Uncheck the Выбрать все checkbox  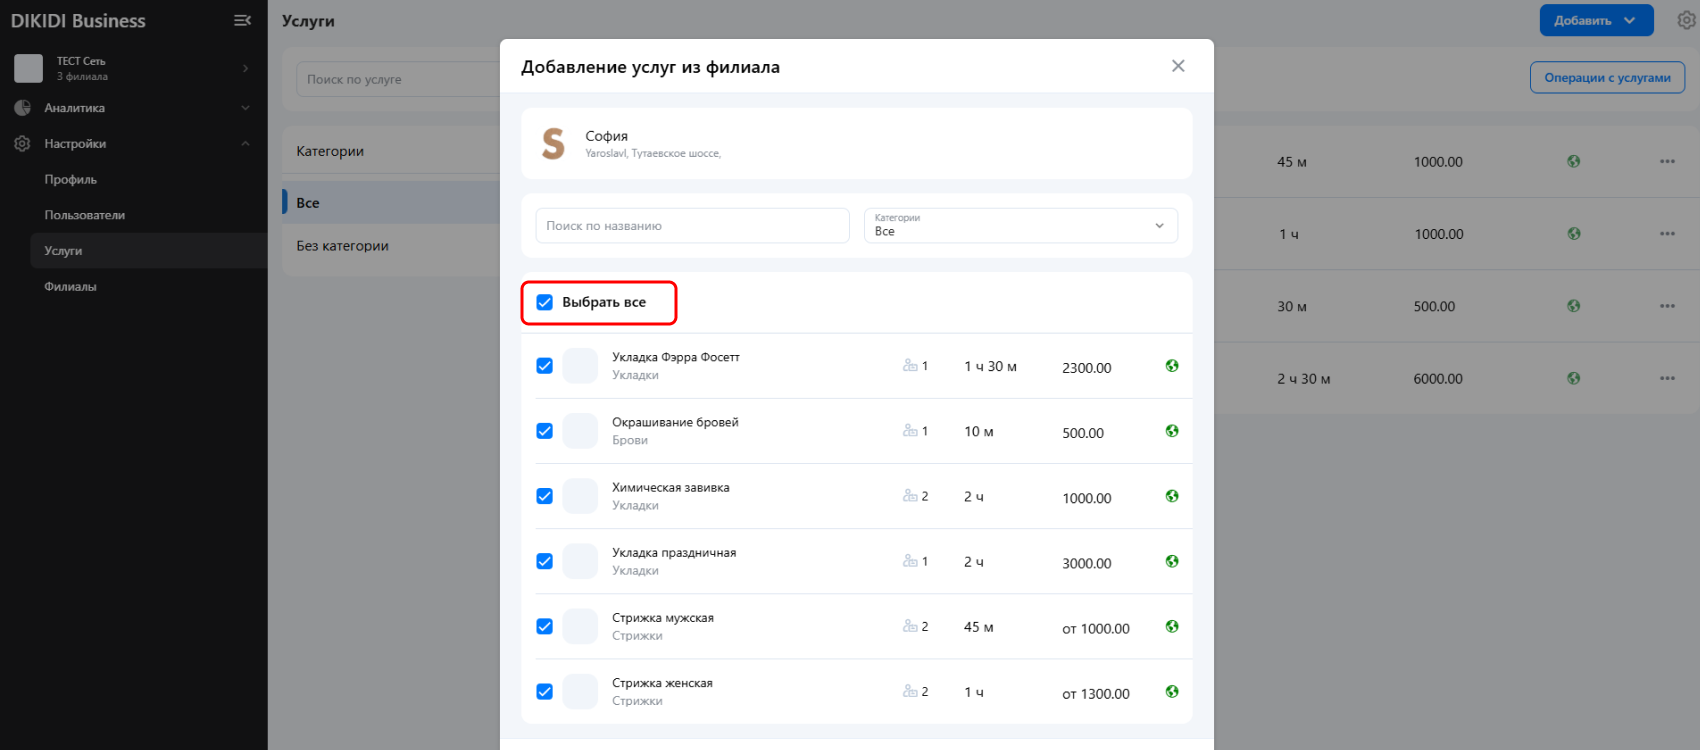545,302
